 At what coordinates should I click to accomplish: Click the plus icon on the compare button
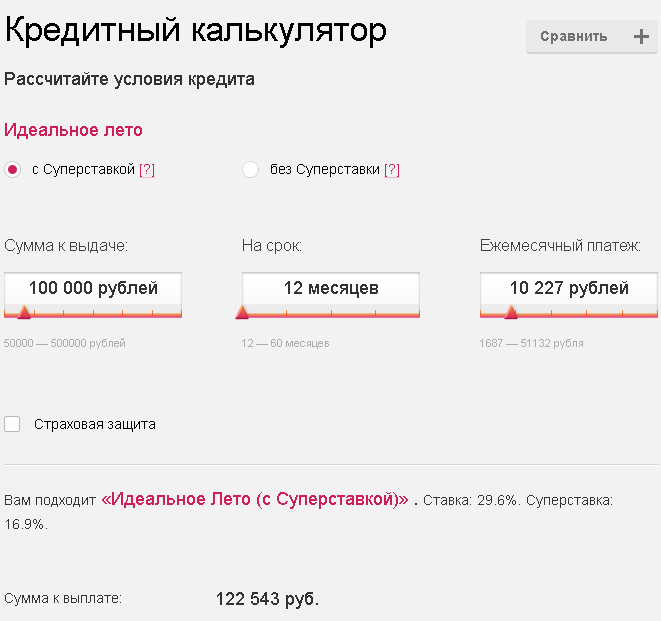(x=642, y=37)
